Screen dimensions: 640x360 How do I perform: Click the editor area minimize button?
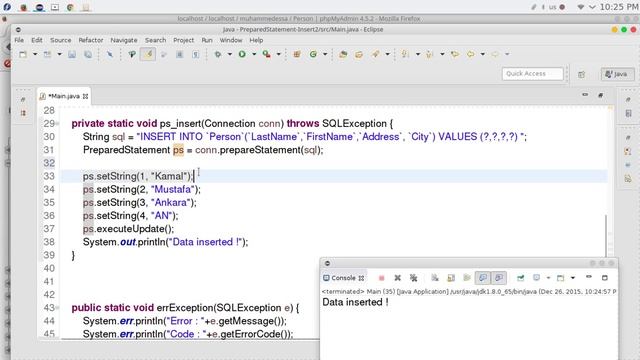585,95
